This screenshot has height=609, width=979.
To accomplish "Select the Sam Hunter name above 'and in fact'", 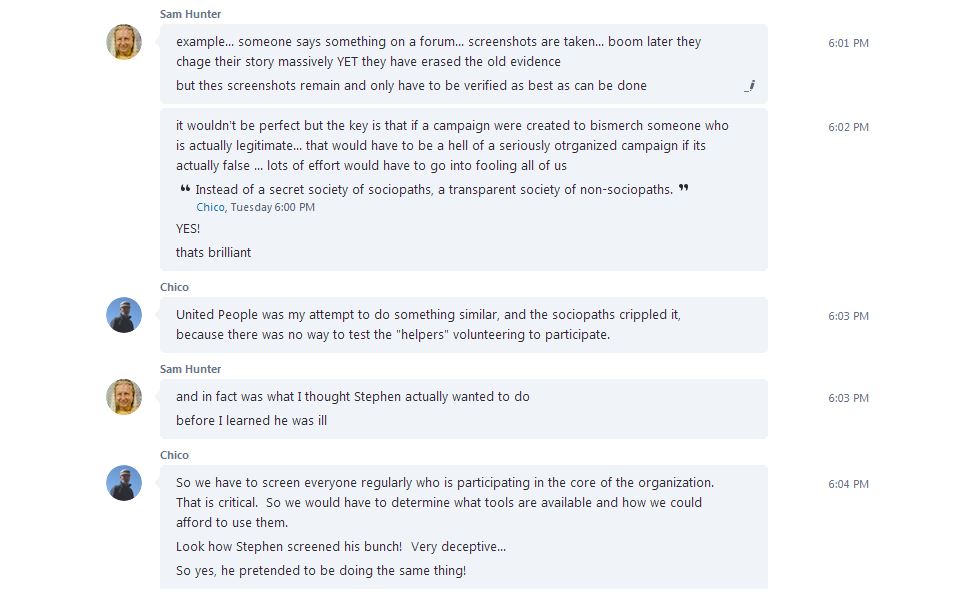I will point(190,369).
